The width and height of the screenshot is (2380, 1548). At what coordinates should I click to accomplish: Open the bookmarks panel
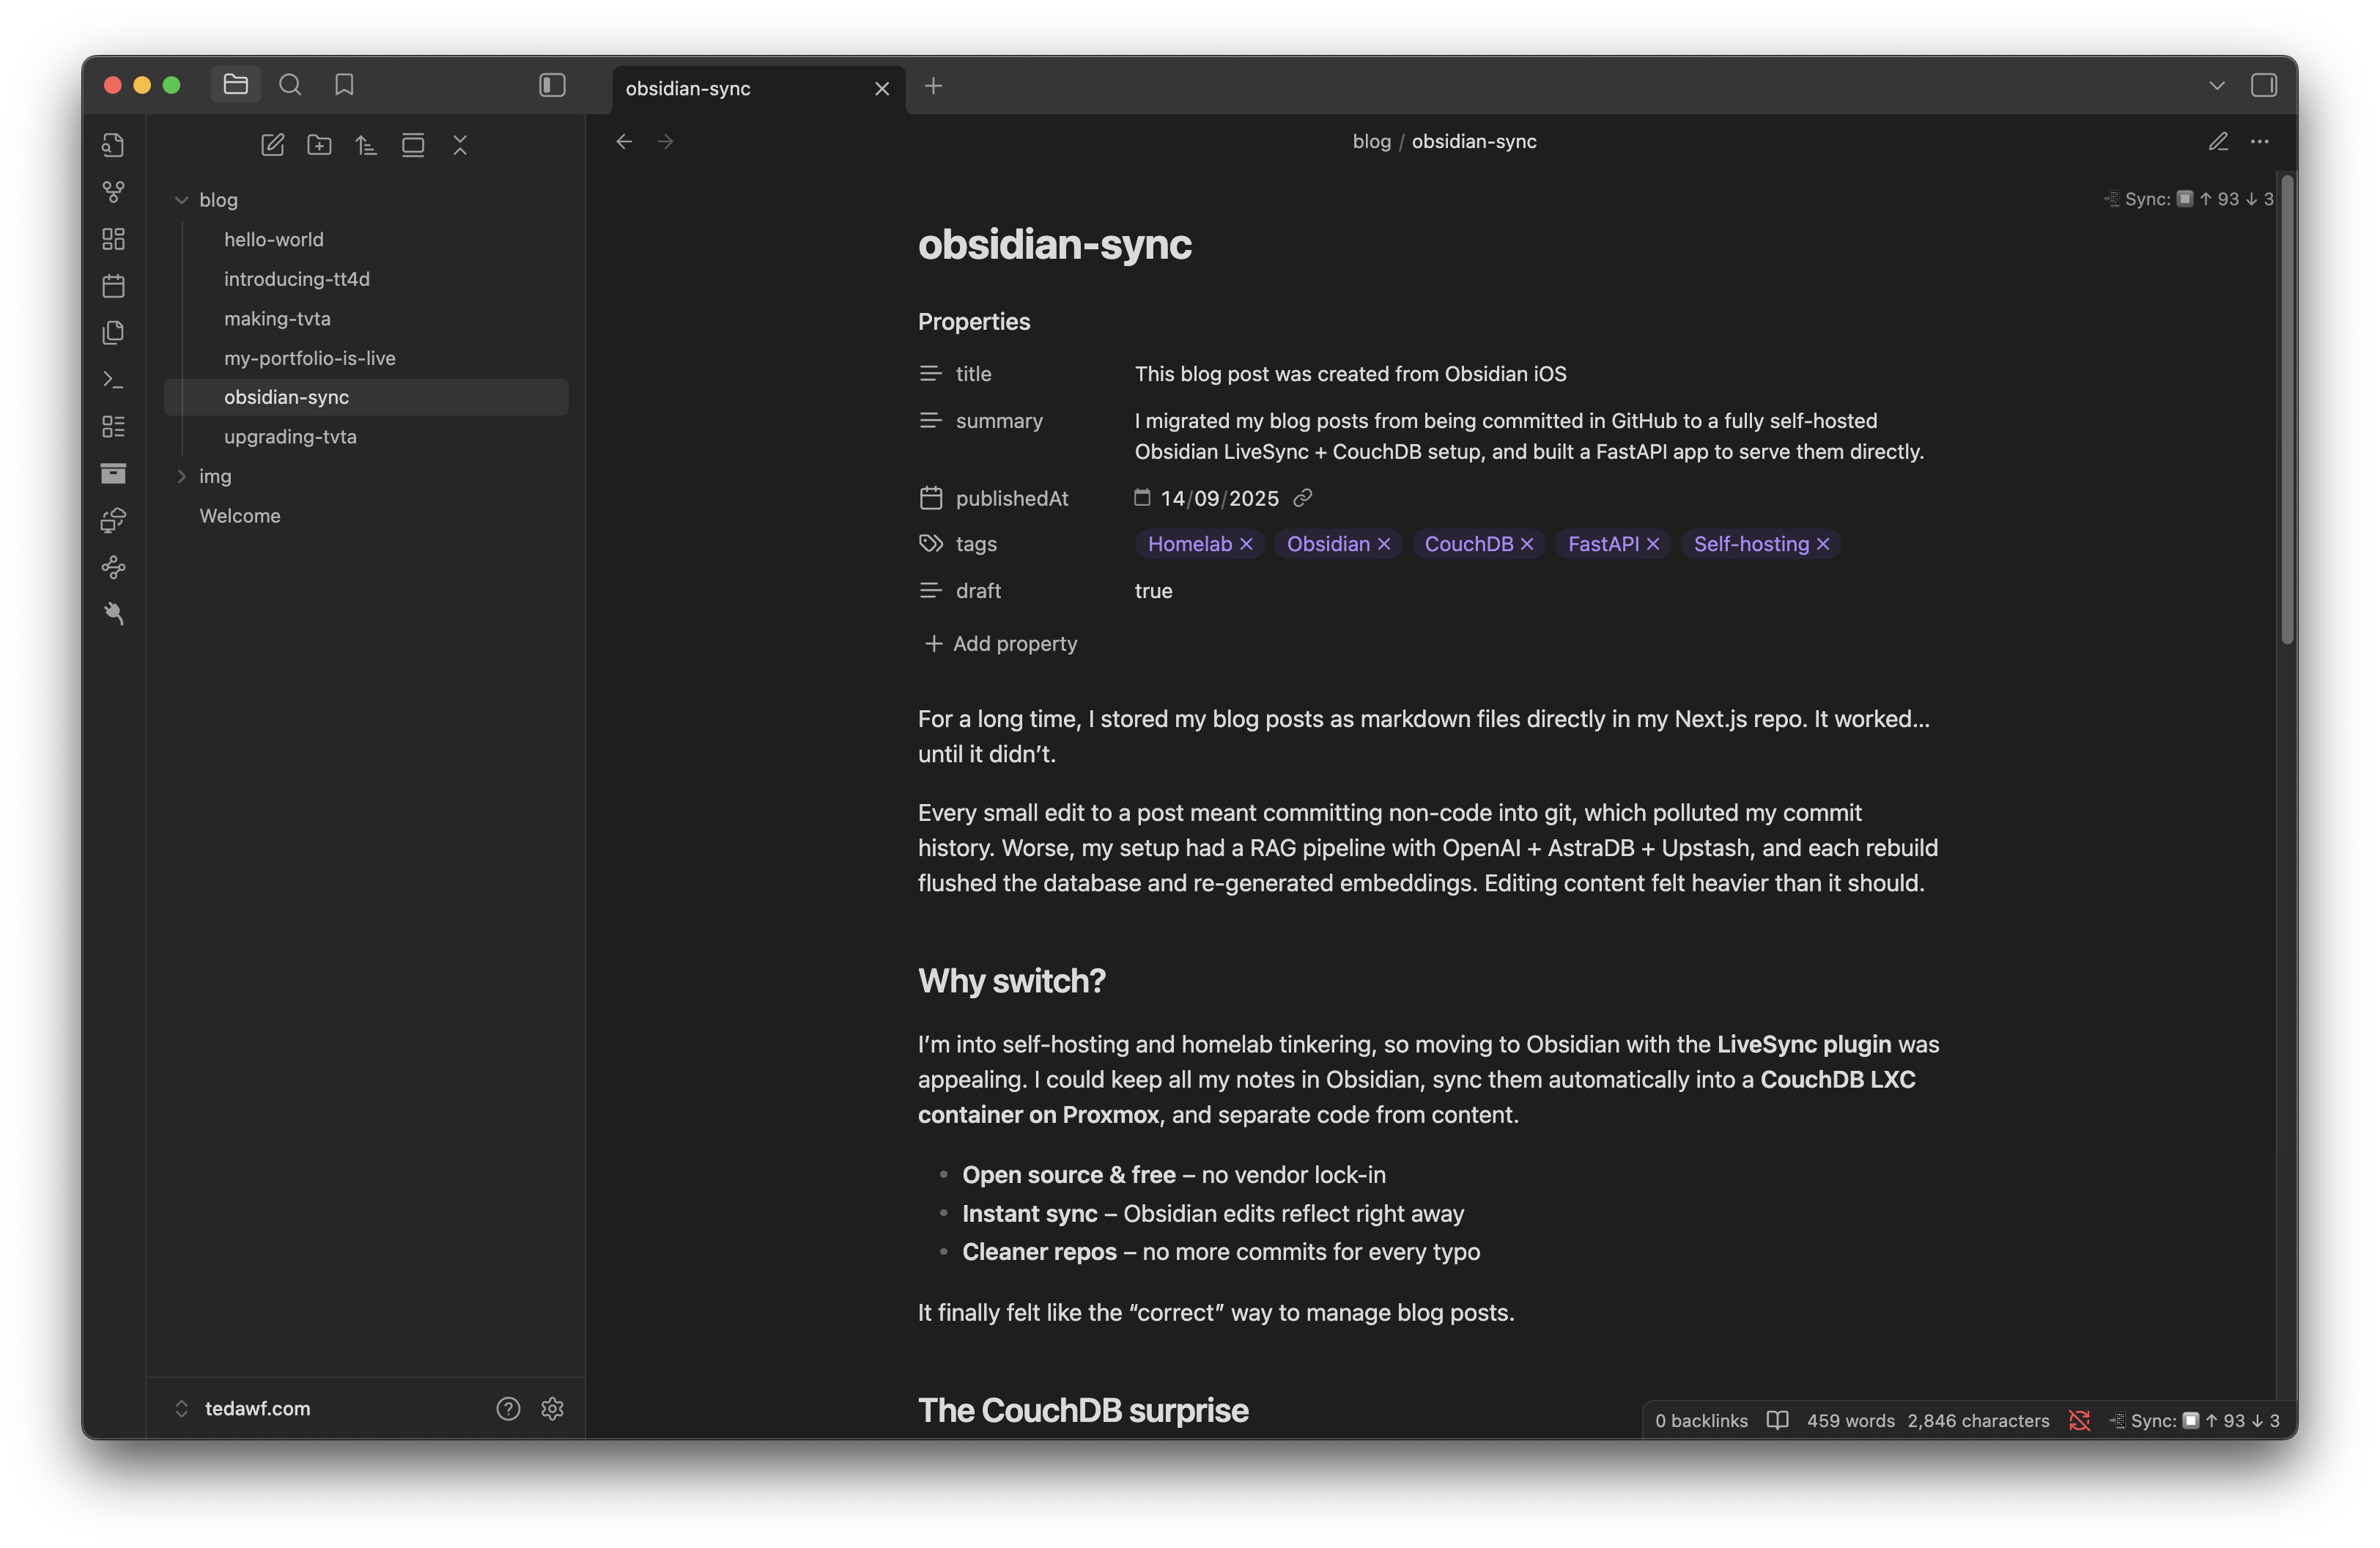pyautogui.click(x=344, y=85)
